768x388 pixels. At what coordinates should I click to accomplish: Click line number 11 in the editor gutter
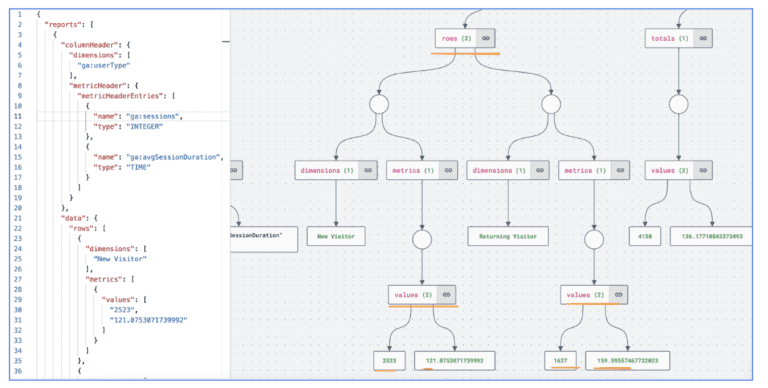point(18,117)
